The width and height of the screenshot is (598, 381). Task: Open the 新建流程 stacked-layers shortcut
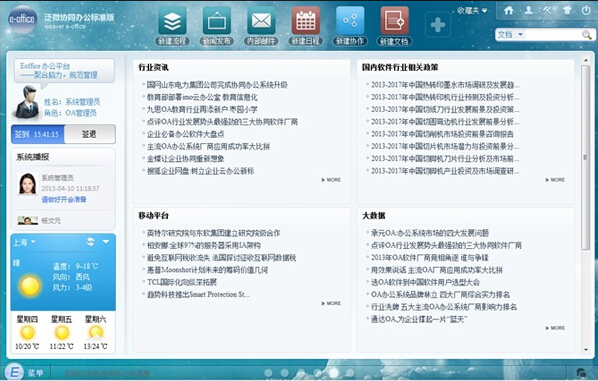pyautogui.click(x=172, y=21)
